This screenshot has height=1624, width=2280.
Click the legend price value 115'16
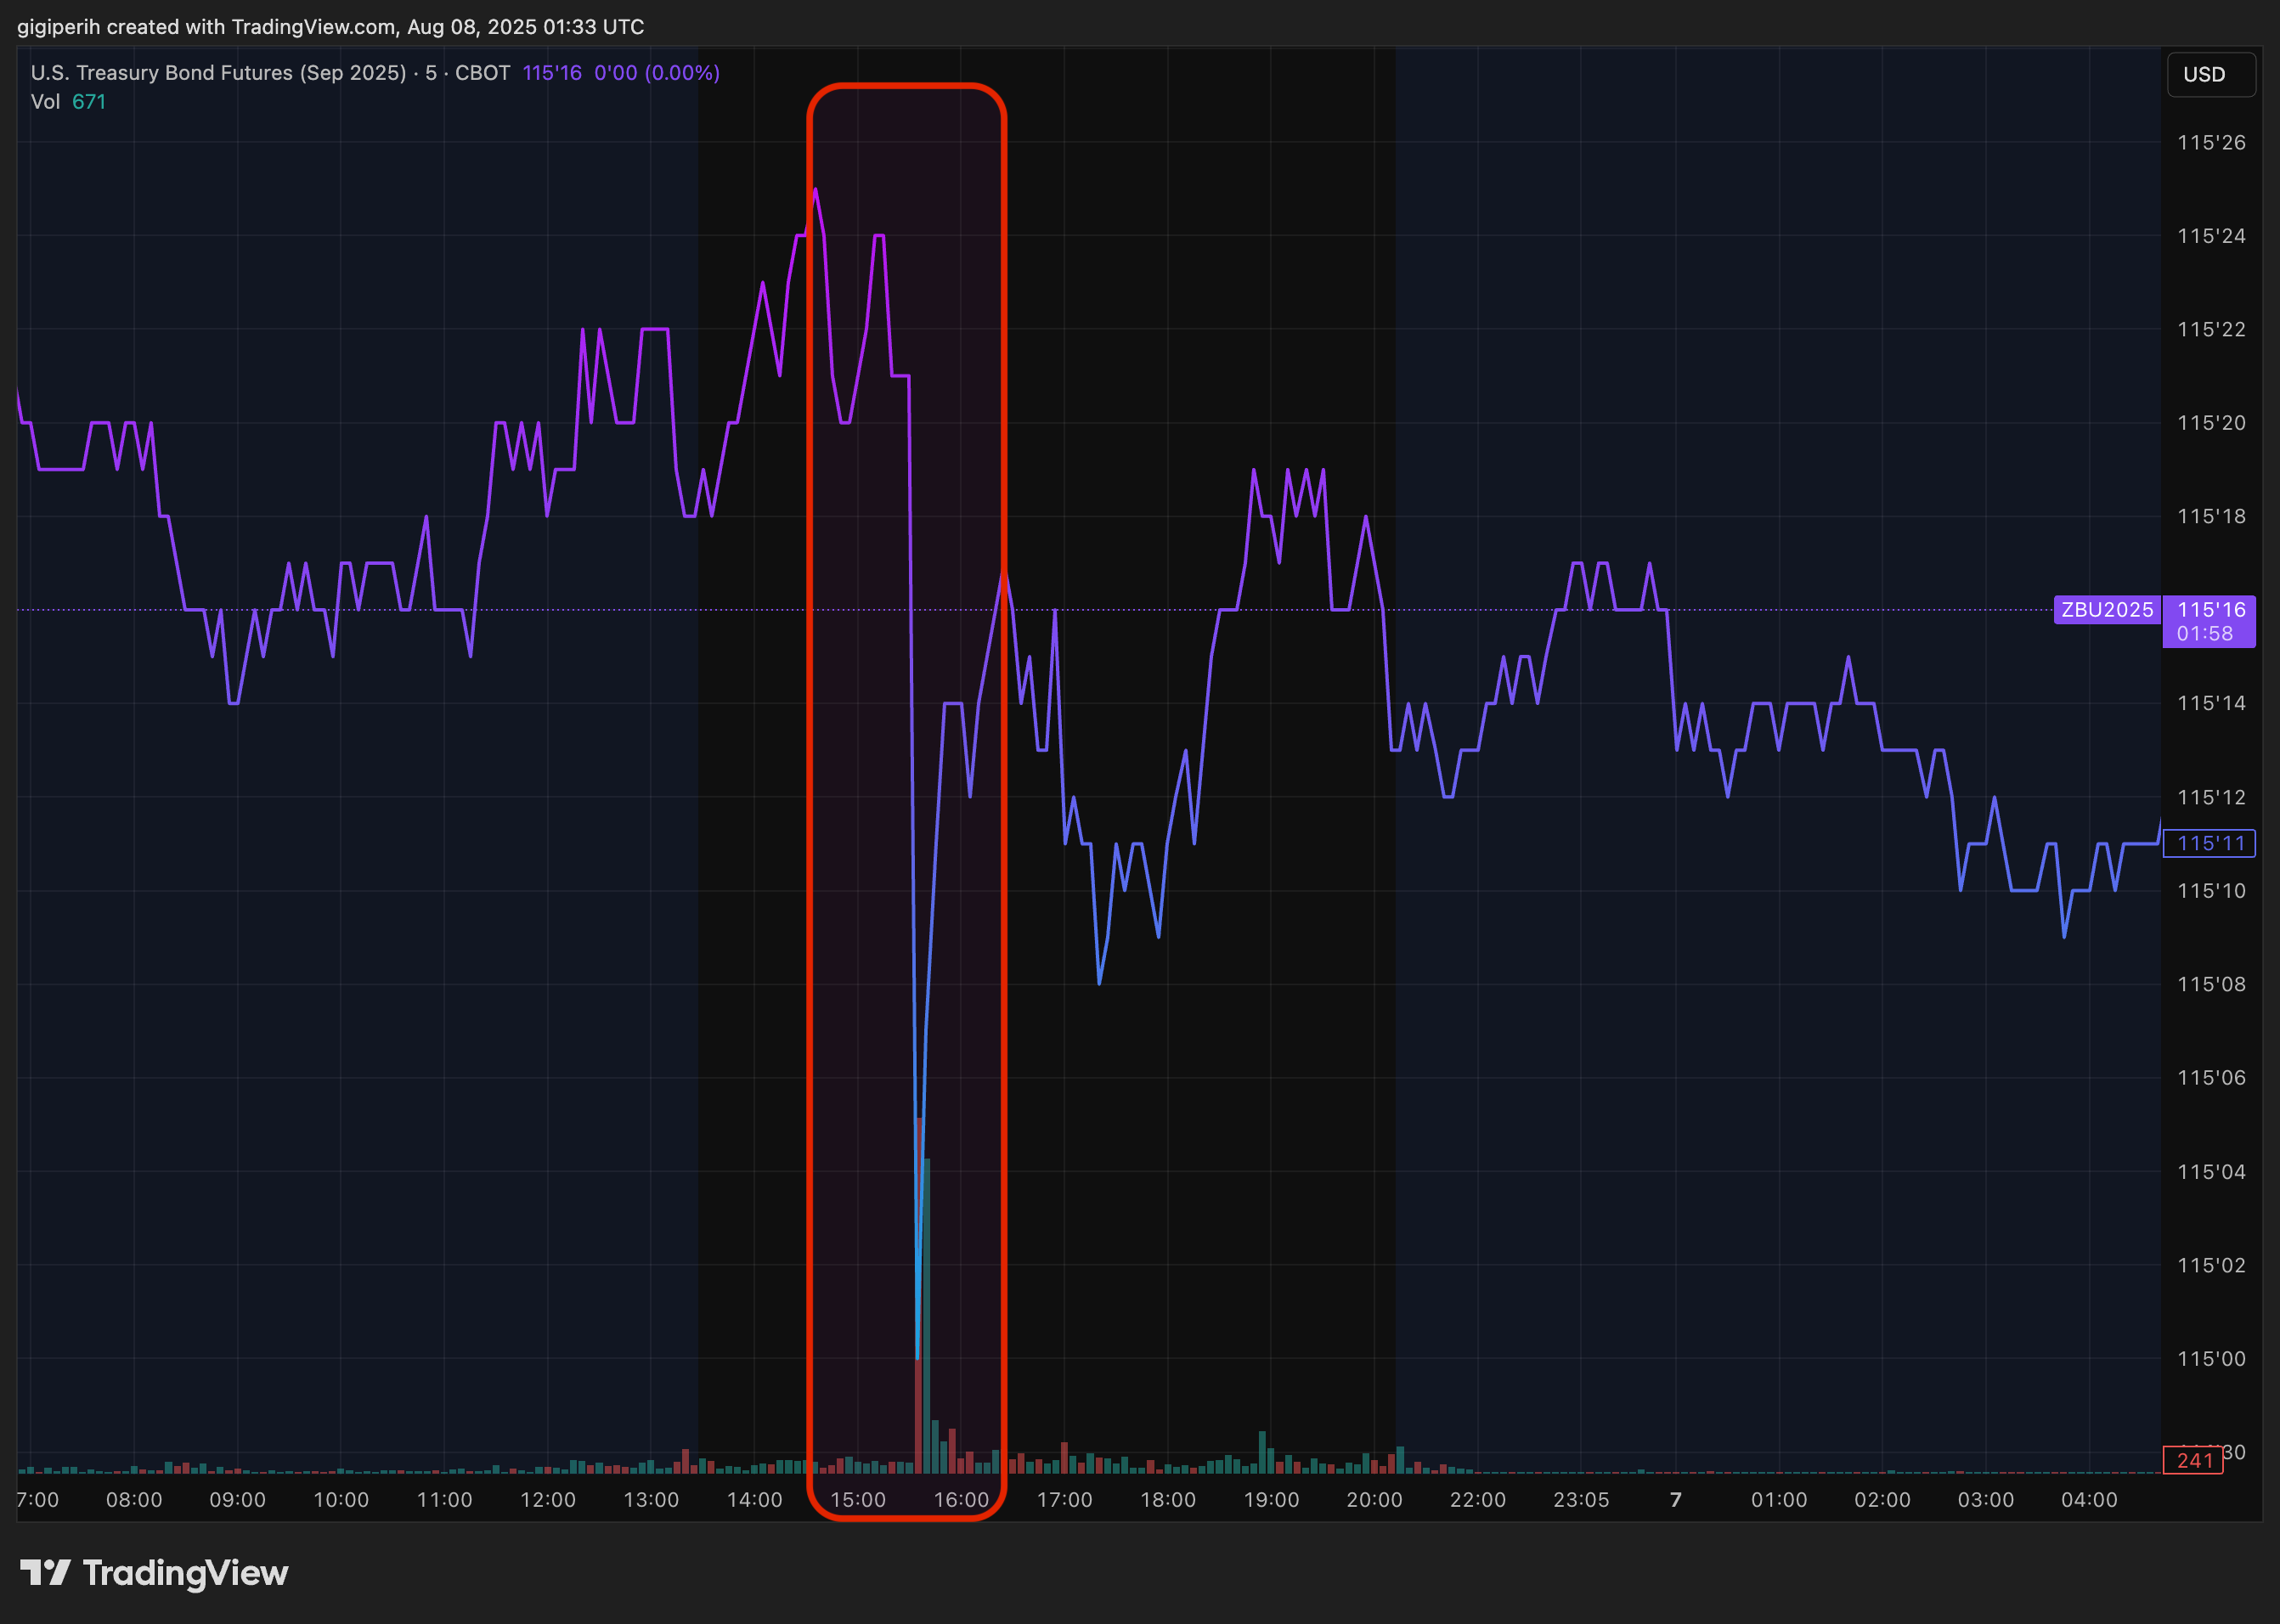point(552,73)
